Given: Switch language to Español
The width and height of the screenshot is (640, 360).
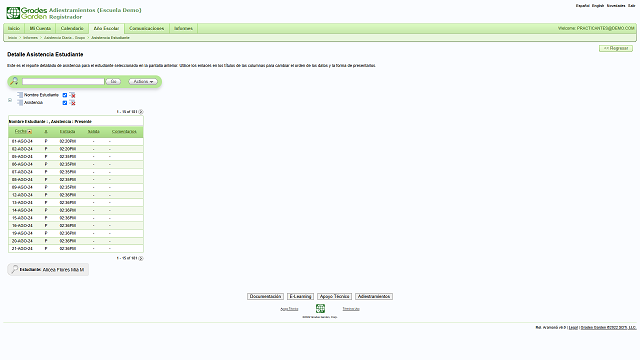Looking at the screenshot, I should [x=582, y=6].
